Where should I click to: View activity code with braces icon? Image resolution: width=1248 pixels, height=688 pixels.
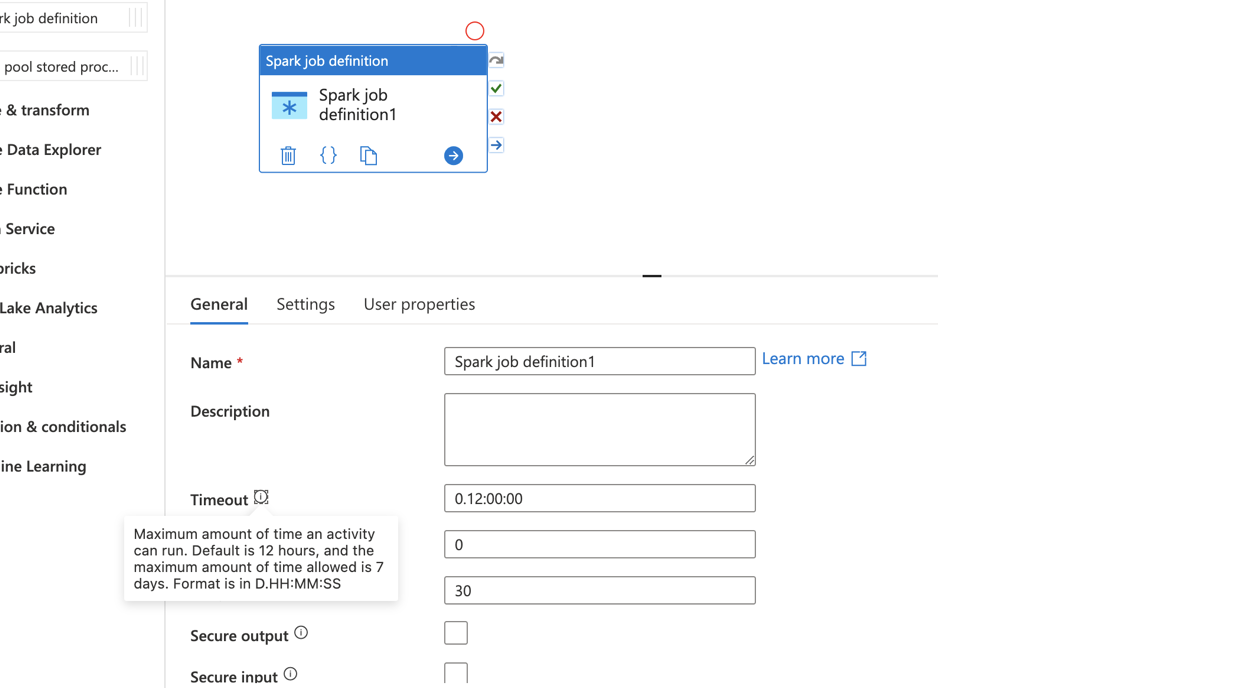click(x=328, y=155)
